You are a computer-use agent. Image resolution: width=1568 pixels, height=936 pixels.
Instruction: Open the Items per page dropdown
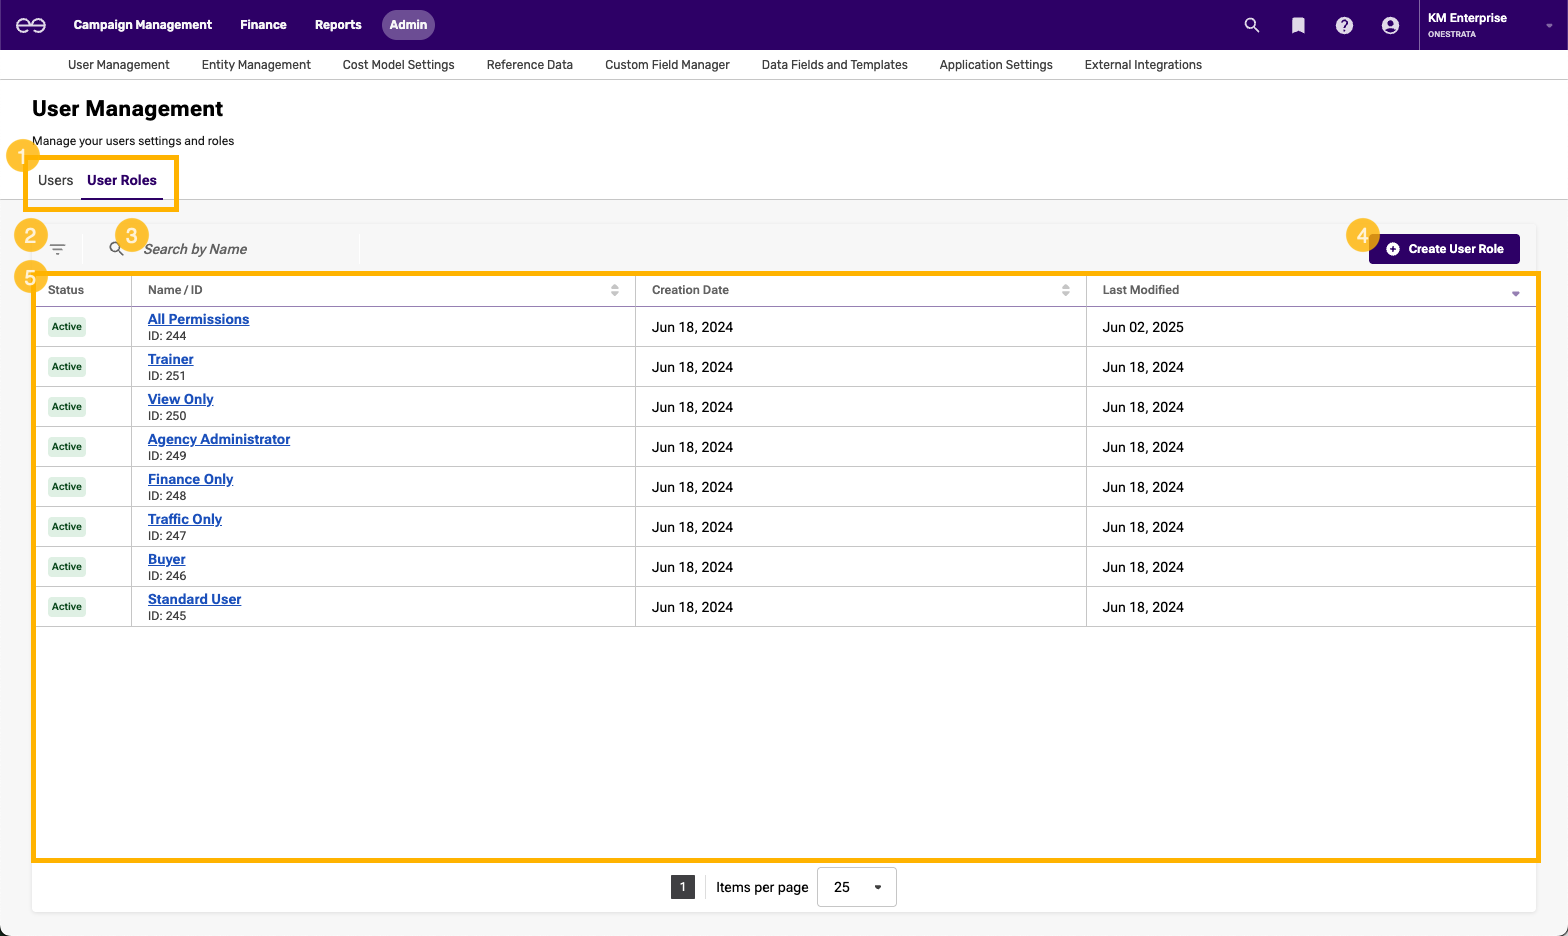pos(856,887)
